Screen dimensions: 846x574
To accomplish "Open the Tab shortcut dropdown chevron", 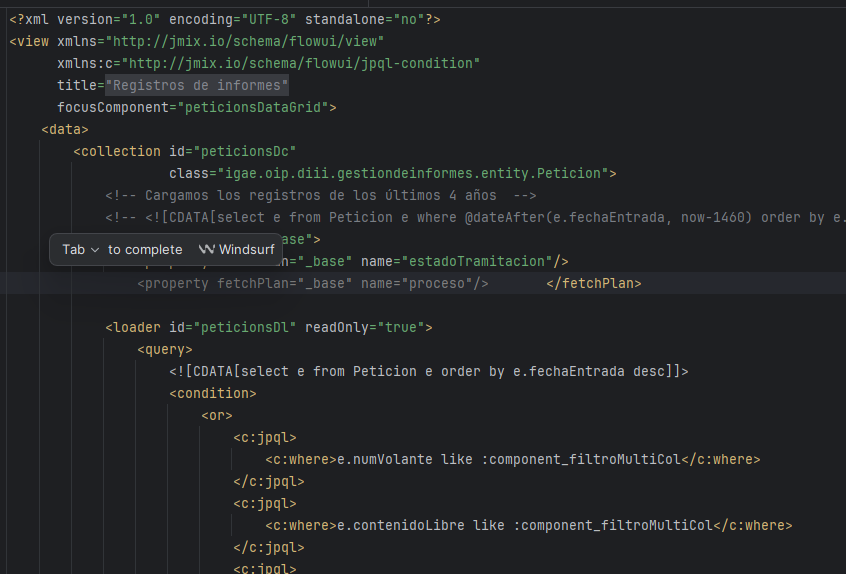I will [95, 250].
